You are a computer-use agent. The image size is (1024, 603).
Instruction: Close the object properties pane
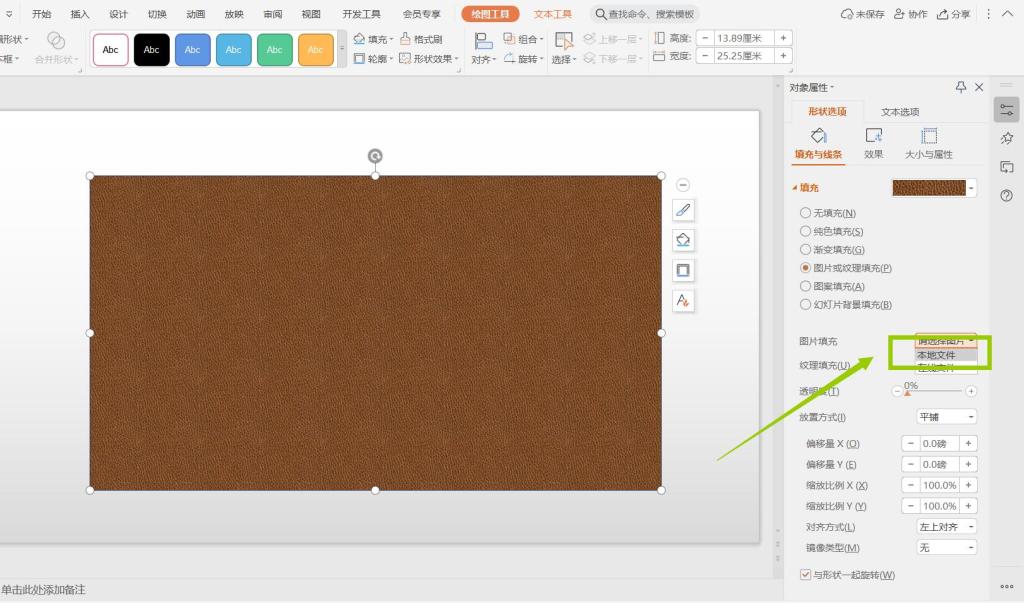click(x=979, y=87)
